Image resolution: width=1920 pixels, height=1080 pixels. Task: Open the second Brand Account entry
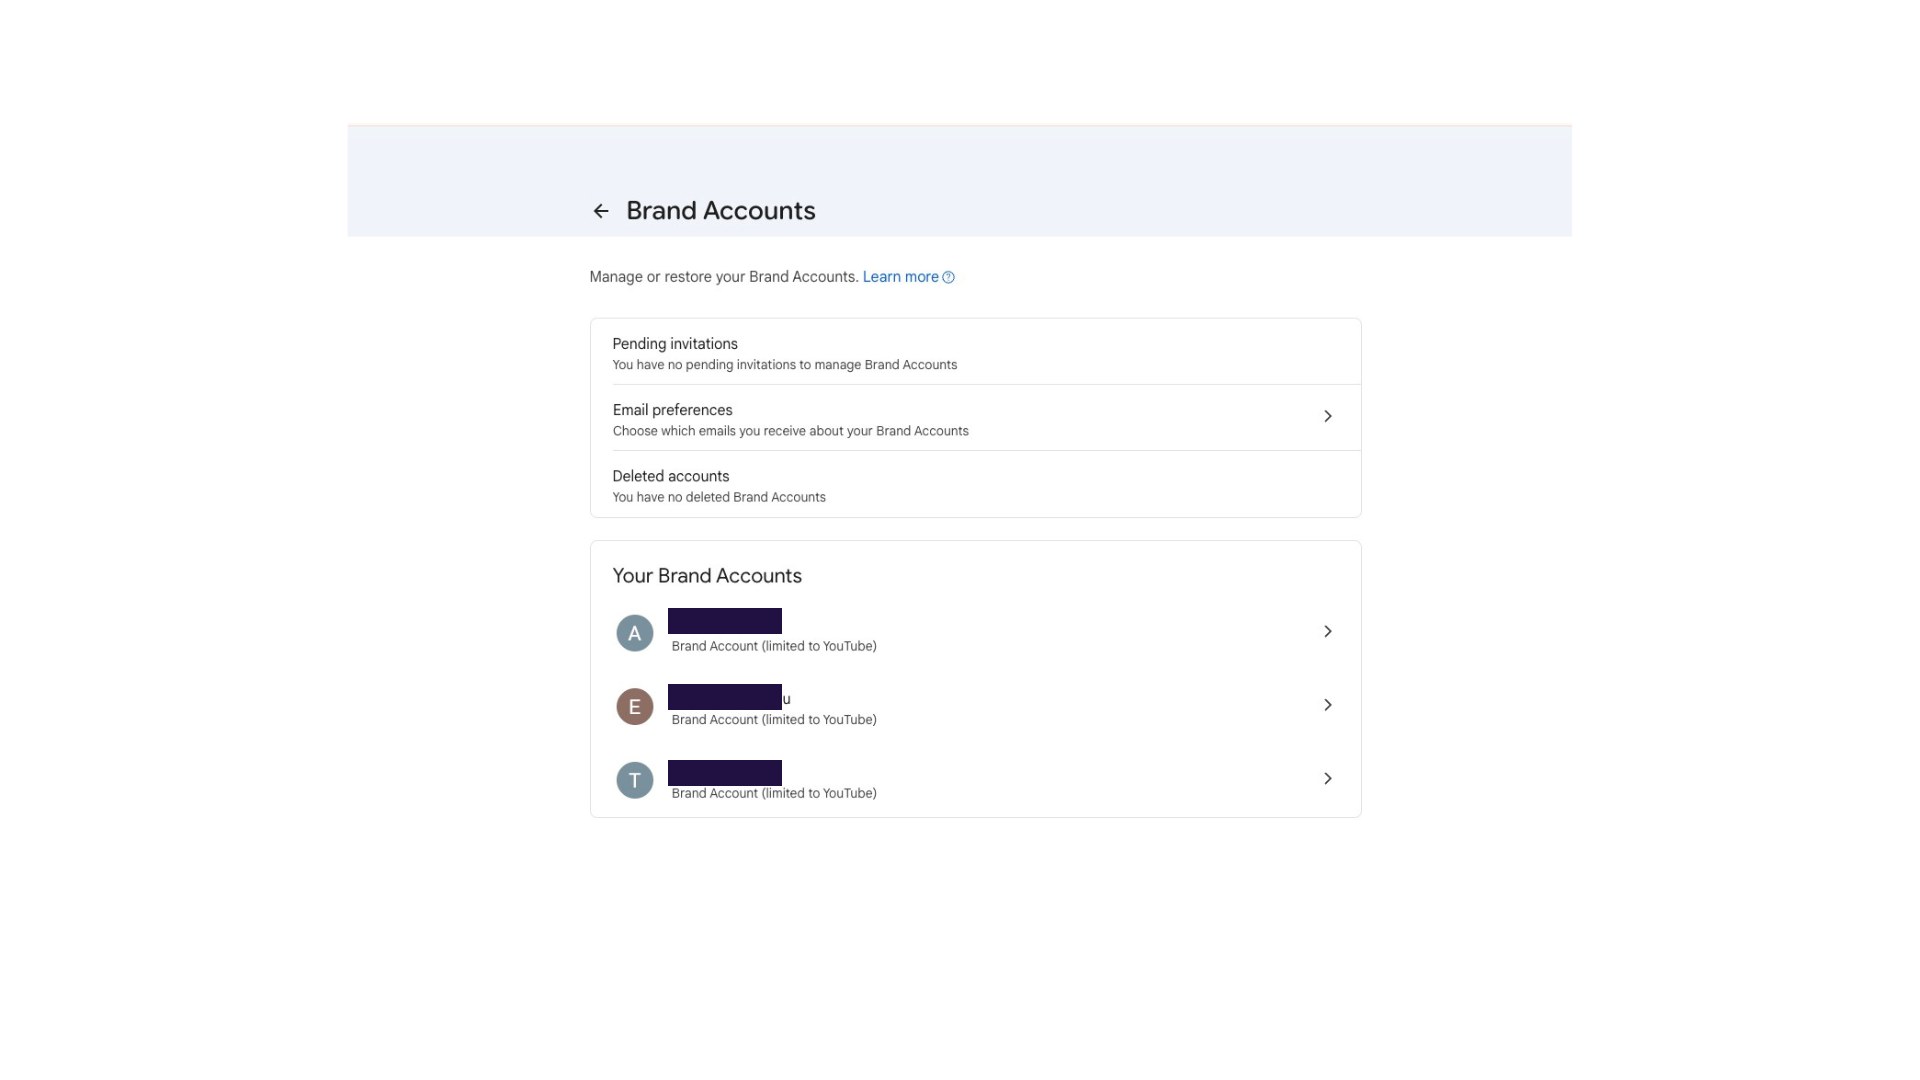[x=975, y=704]
